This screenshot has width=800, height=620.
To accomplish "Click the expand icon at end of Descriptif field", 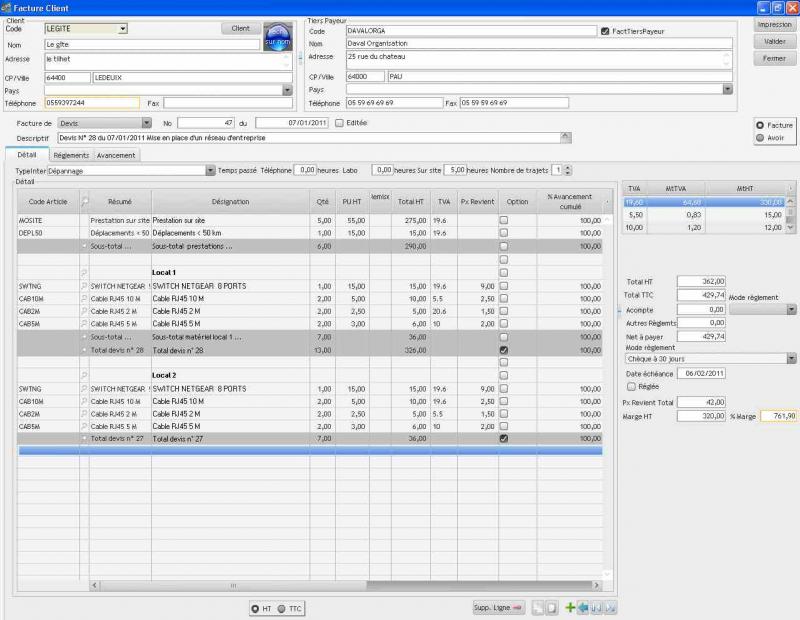I will 566,138.
